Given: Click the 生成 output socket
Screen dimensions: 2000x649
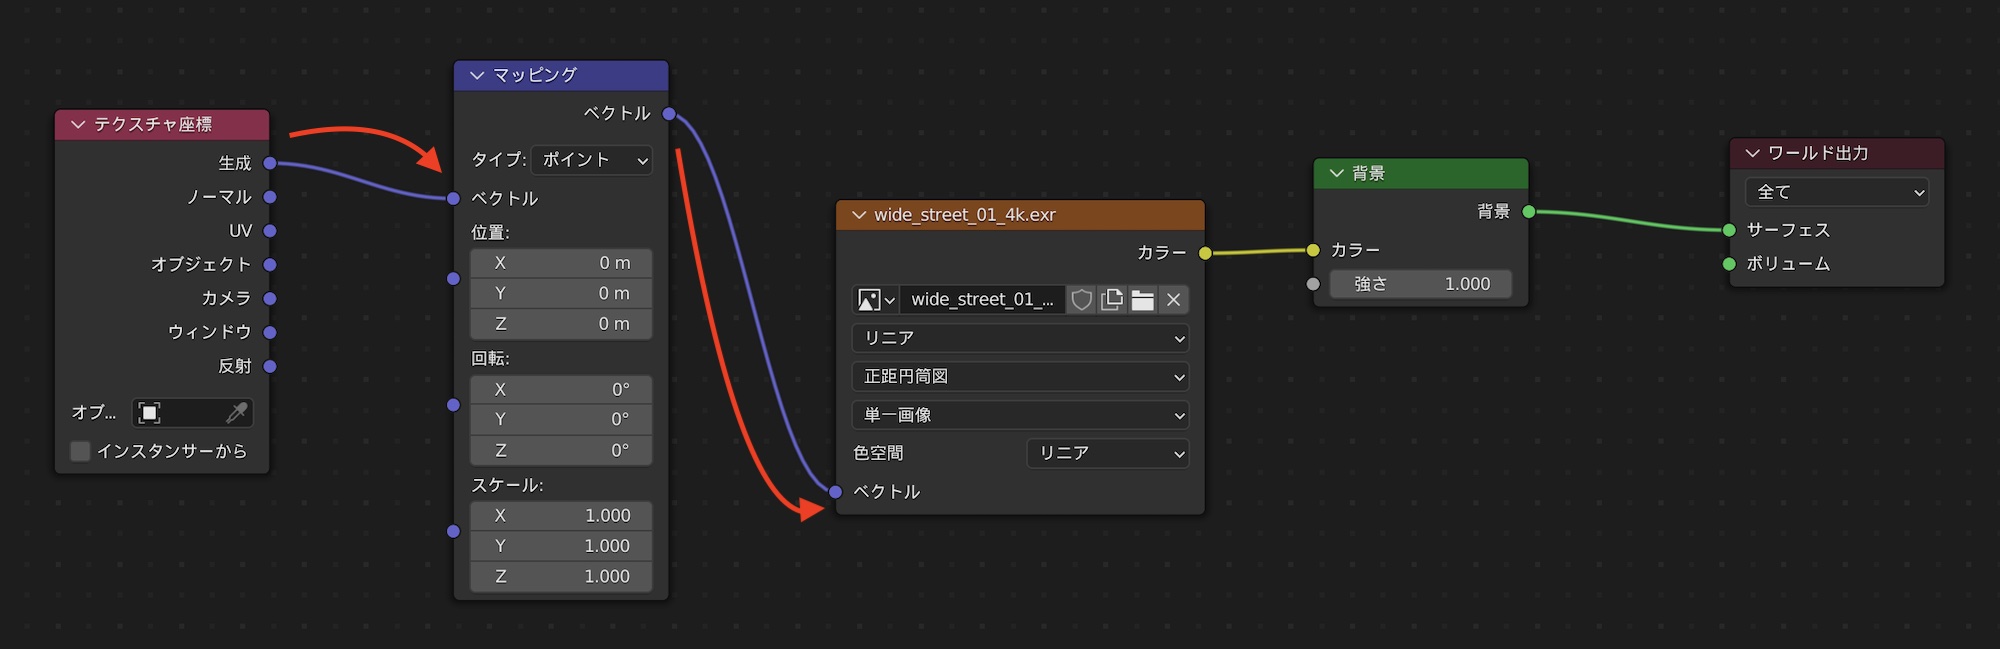Looking at the screenshot, I should pos(270,163).
